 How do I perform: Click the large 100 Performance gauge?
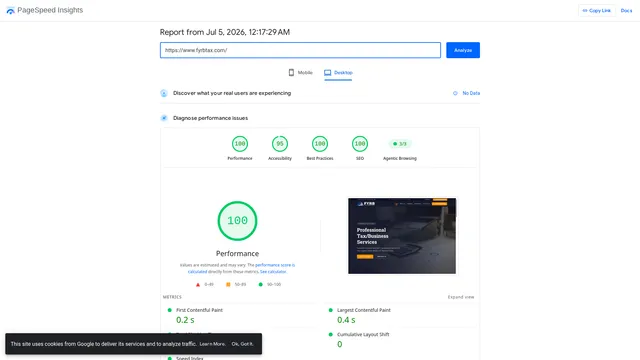(x=237, y=221)
